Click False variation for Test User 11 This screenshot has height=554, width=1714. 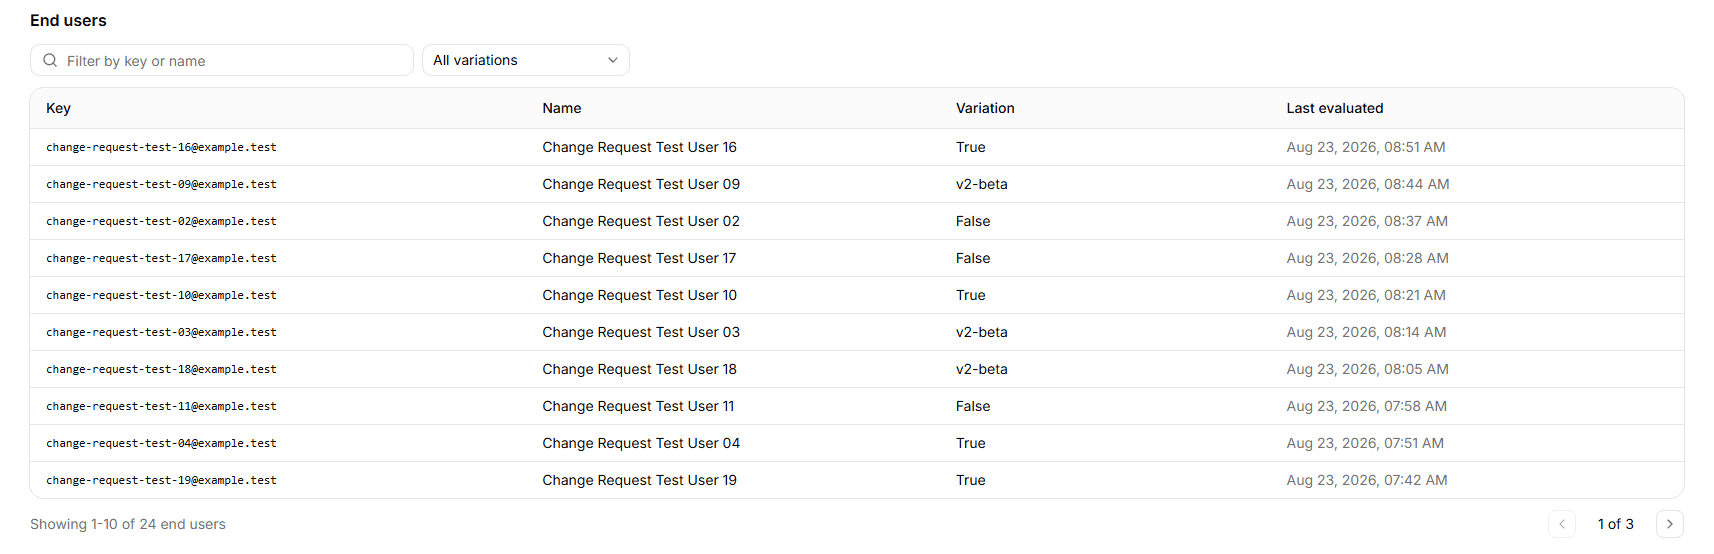click(973, 406)
